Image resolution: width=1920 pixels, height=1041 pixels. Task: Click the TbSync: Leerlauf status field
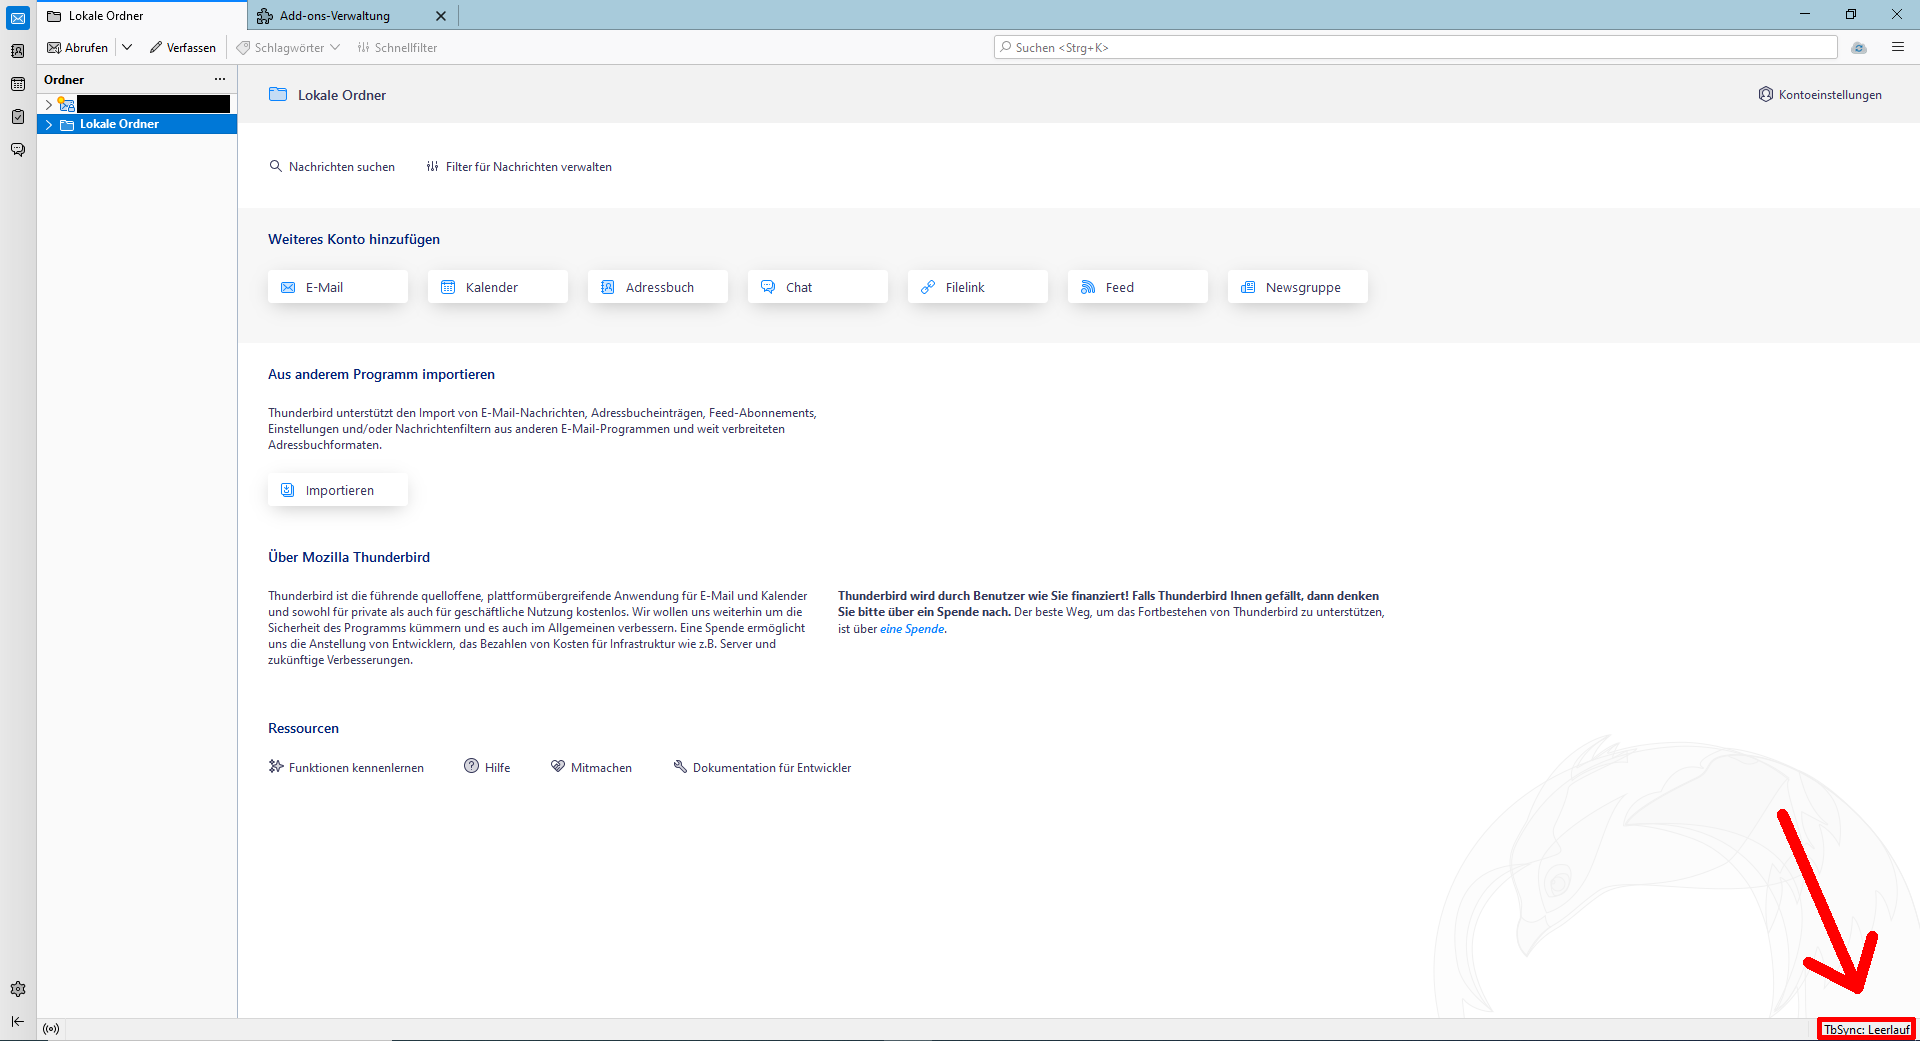pyautogui.click(x=1866, y=1029)
